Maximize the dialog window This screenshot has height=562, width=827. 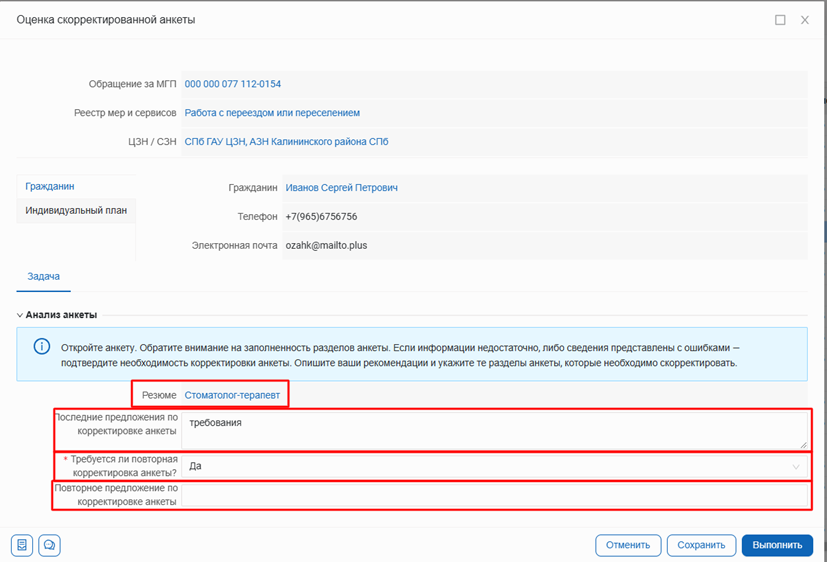(x=780, y=20)
